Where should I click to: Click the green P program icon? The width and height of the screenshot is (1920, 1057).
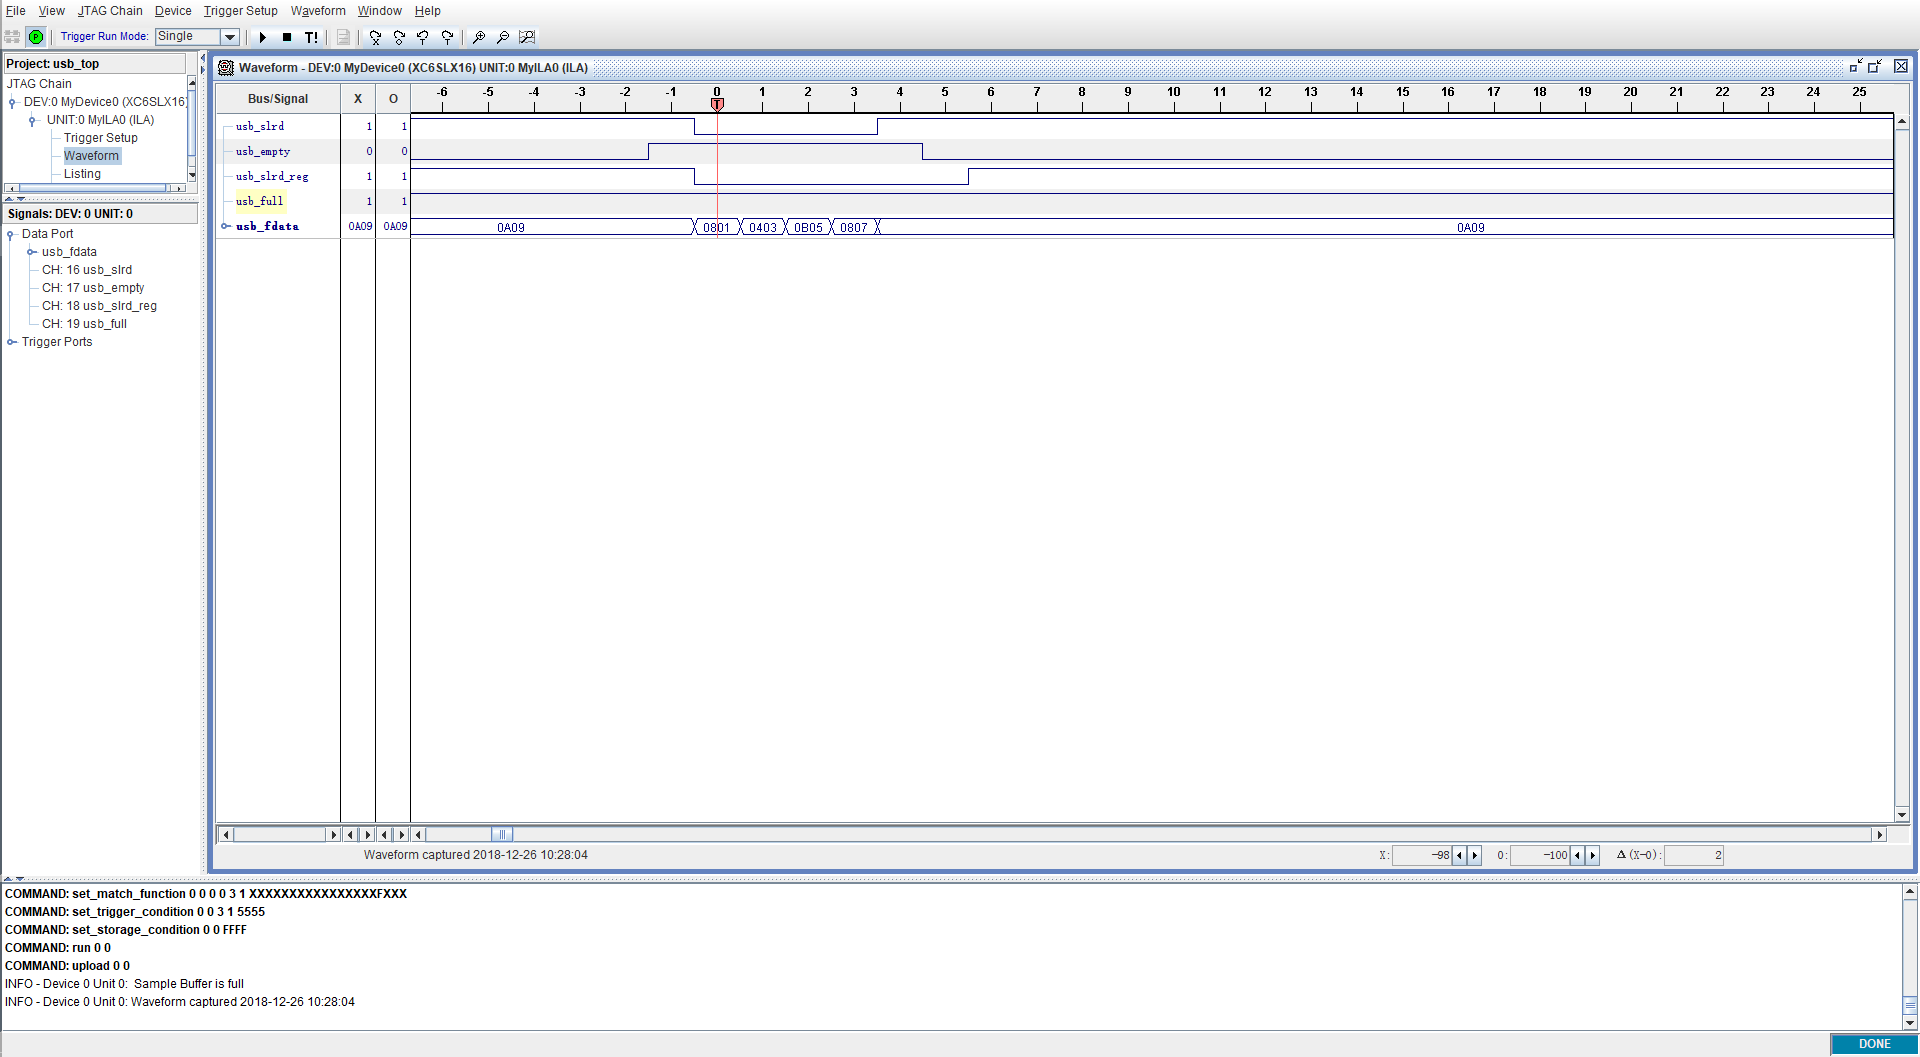tap(36, 37)
